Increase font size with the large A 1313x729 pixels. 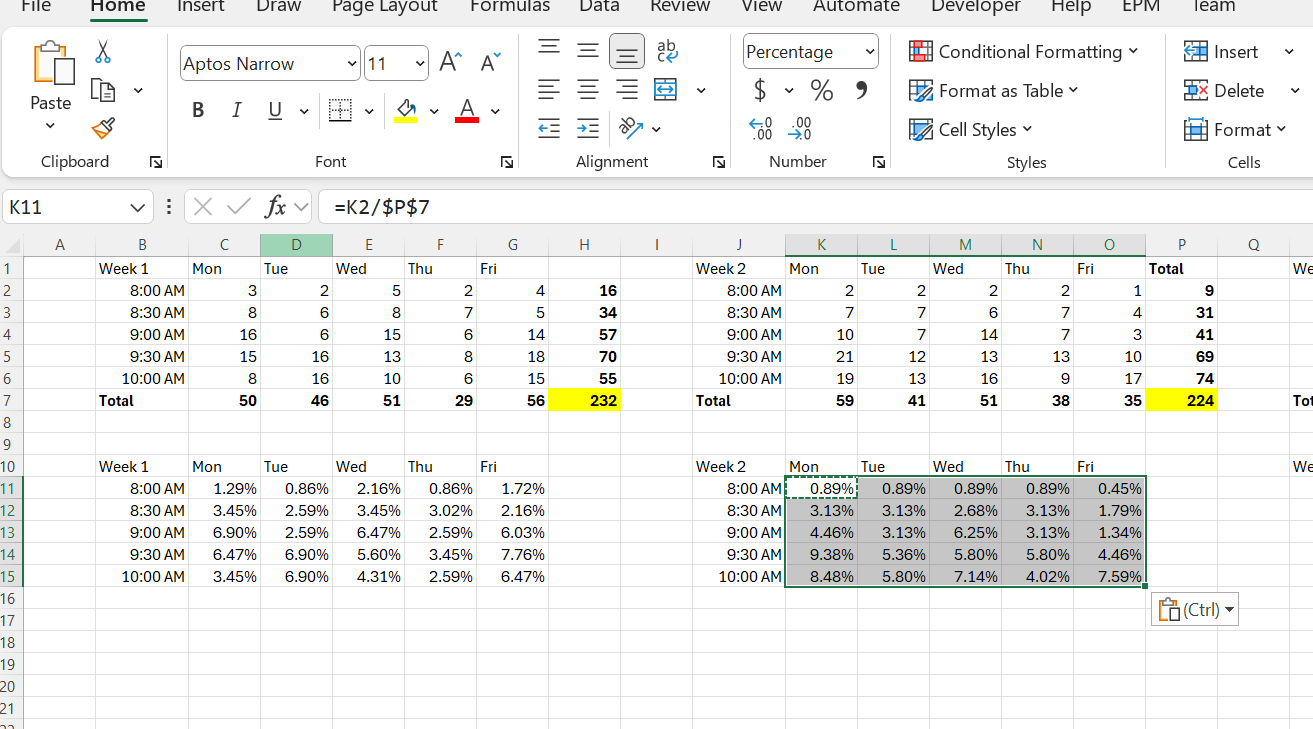[450, 63]
